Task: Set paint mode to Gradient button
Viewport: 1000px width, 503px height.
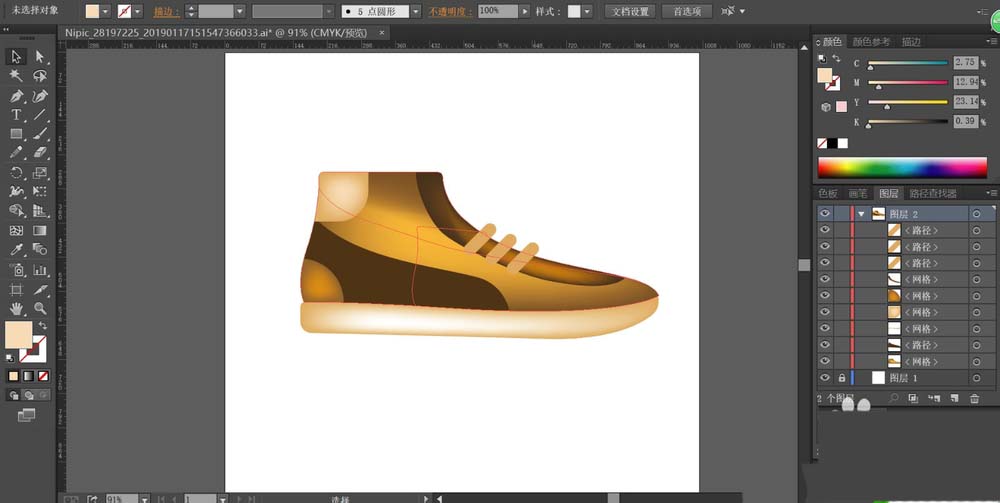Action: (x=28, y=376)
